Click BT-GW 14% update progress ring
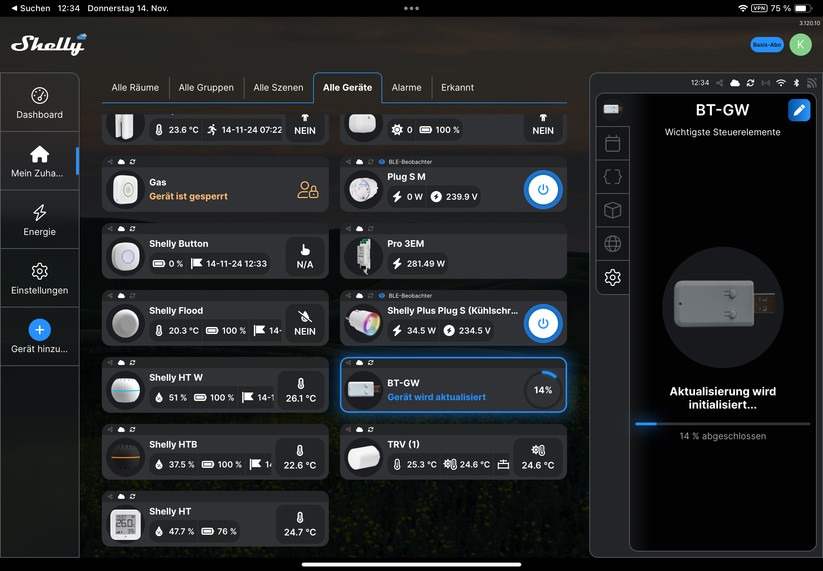Viewport: 823px width, 571px height. pyautogui.click(x=543, y=390)
